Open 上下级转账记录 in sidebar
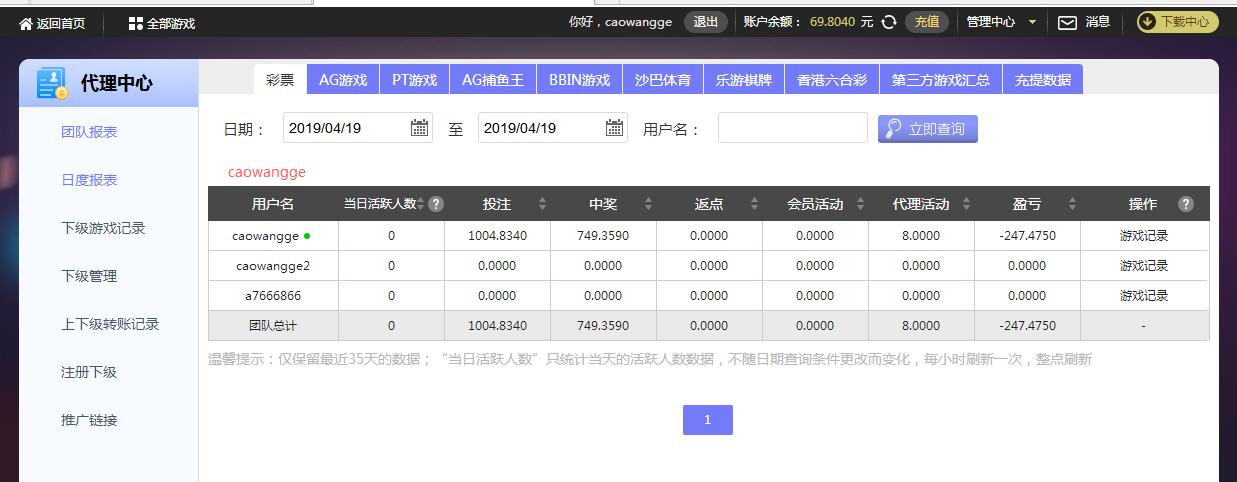 (110, 324)
